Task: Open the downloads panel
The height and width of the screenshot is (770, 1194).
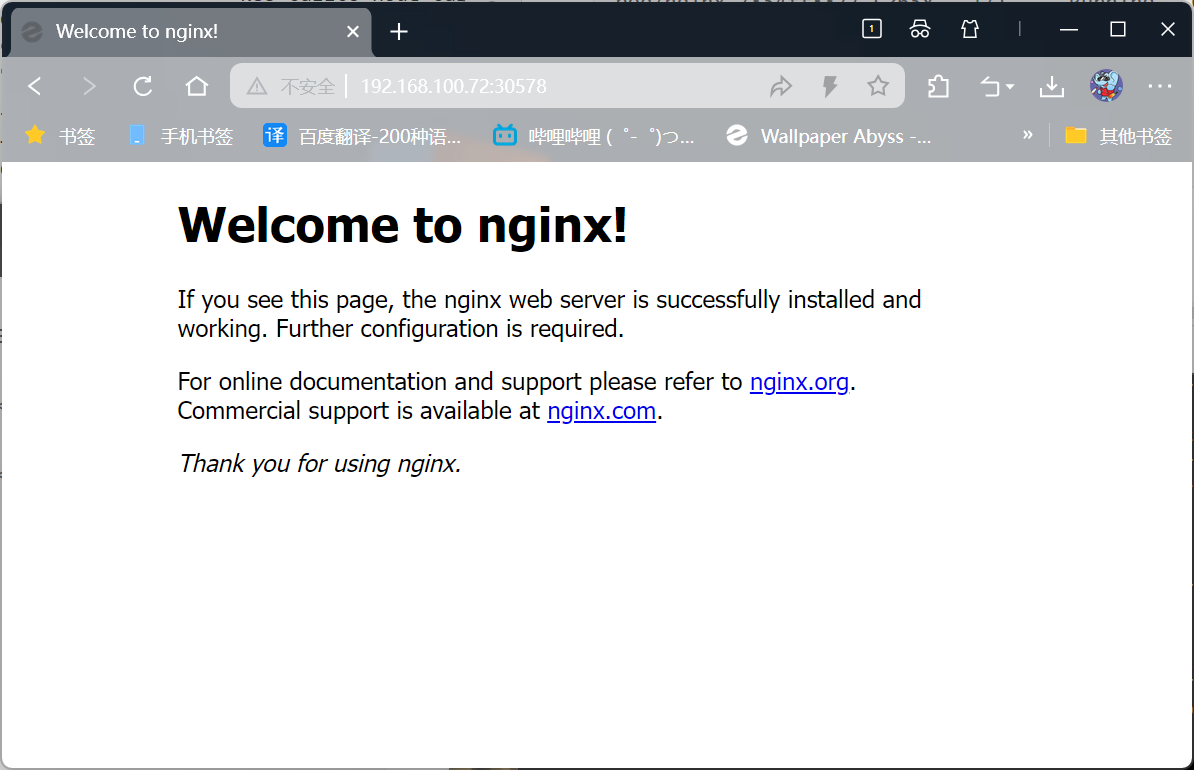Action: click(1052, 86)
